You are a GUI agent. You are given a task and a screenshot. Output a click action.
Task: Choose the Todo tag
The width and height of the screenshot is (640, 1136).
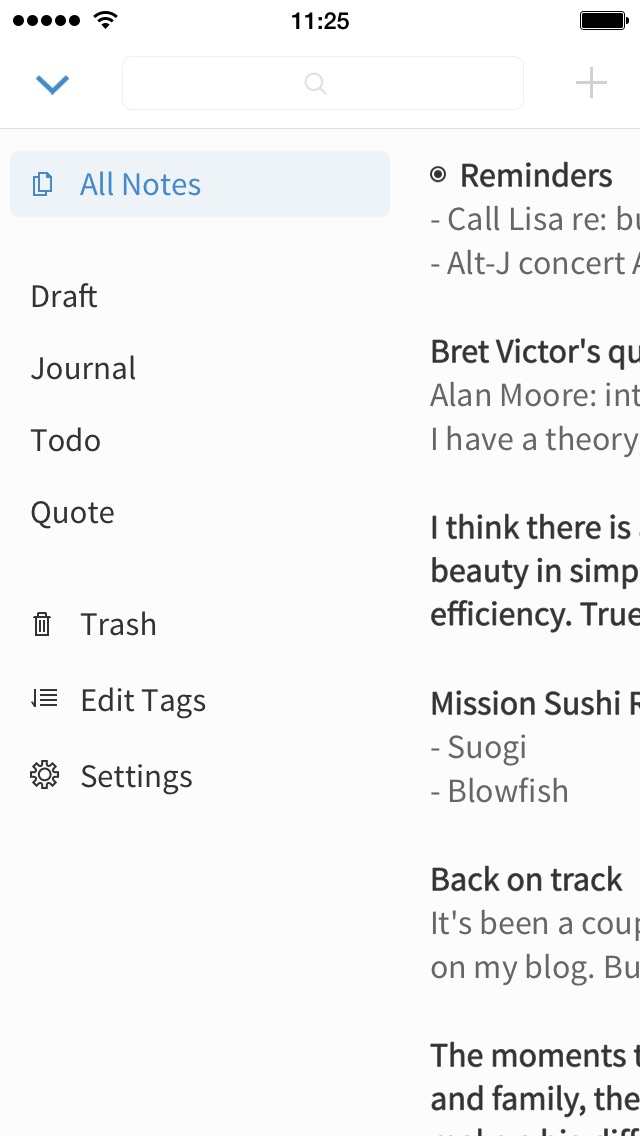pos(65,440)
